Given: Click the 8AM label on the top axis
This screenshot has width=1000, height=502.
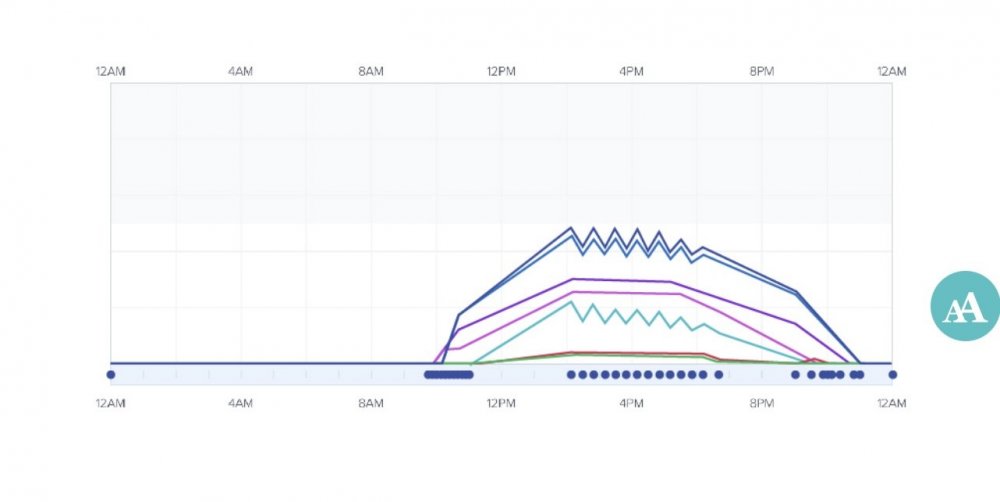Looking at the screenshot, I should point(370,71).
